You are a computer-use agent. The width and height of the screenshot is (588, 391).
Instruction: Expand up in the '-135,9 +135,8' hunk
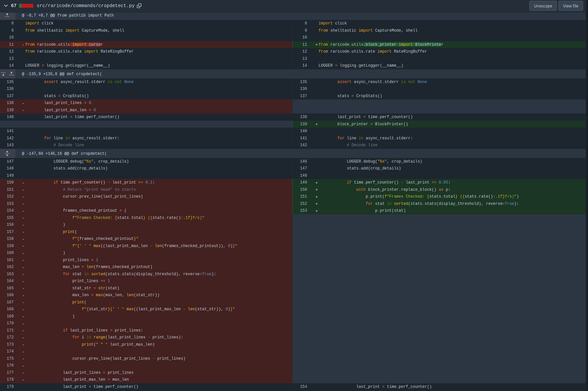tap(11, 74)
